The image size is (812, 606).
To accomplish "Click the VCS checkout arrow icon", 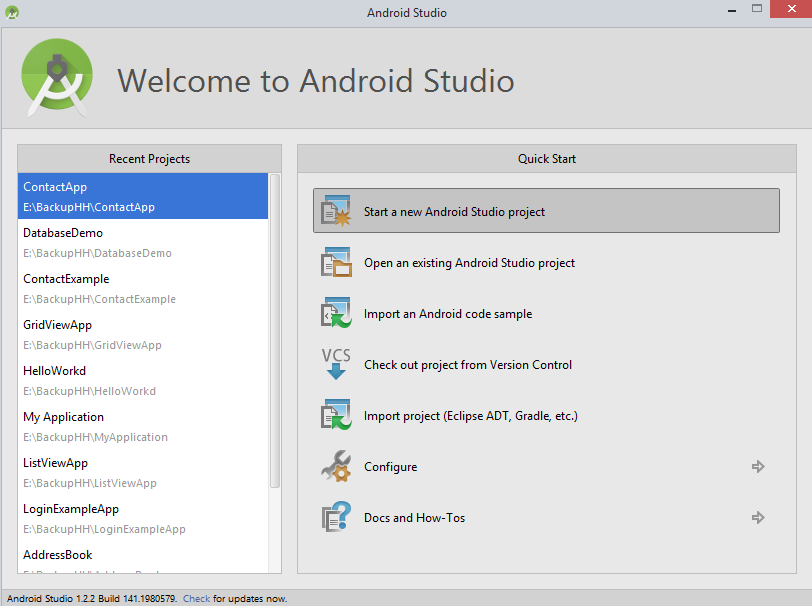I will pyautogui.click(x=336, y=364).
